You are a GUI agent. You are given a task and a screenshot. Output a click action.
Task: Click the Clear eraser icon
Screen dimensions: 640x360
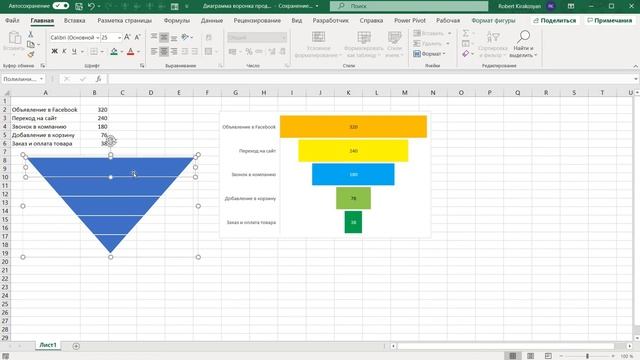click(x=466, y=53)
